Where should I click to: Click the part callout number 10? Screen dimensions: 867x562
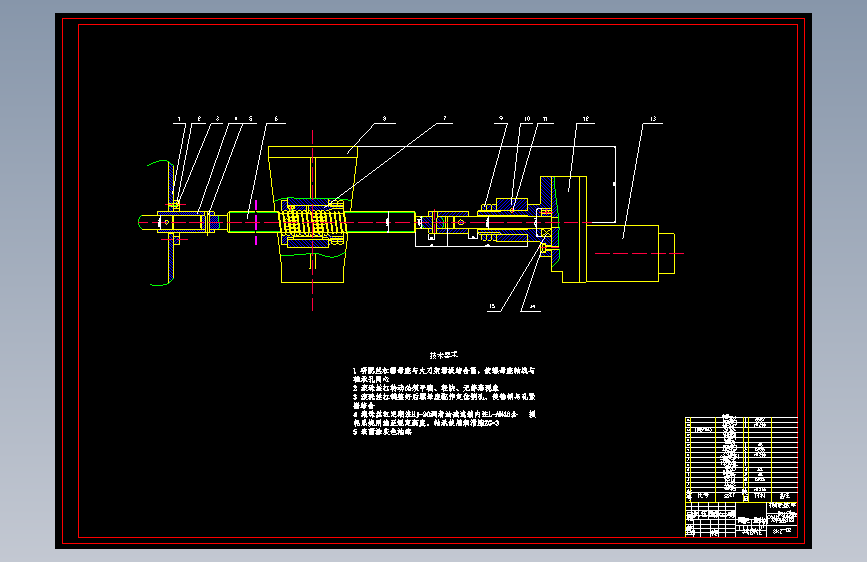click(x=527, y=119)
